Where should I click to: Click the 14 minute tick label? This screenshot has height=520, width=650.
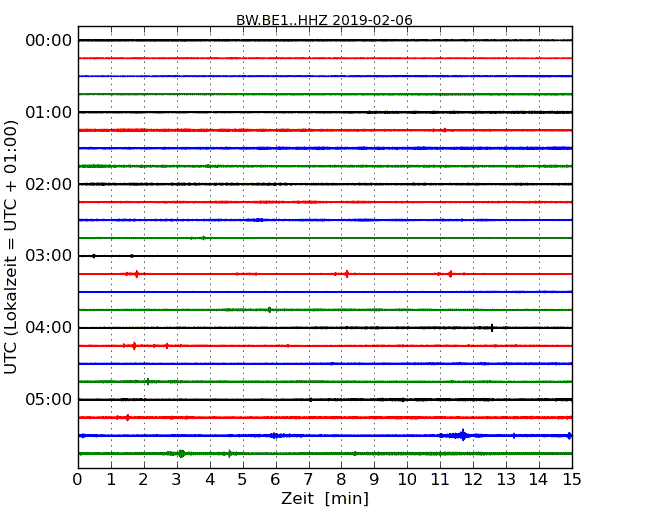tap(538, 480)
